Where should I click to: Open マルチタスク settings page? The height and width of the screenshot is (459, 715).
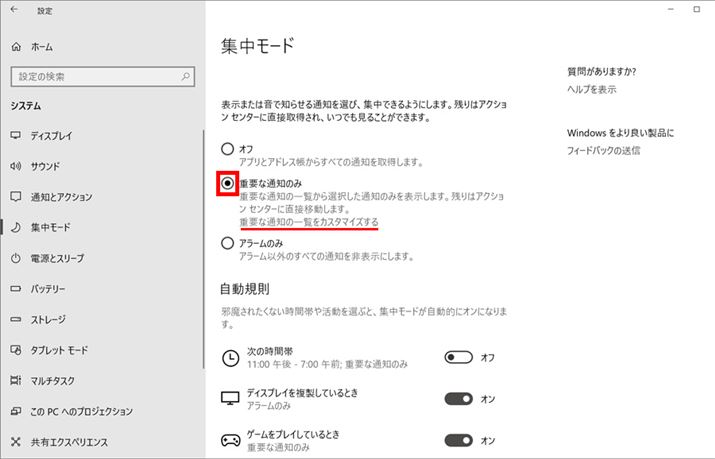point(52,380)
